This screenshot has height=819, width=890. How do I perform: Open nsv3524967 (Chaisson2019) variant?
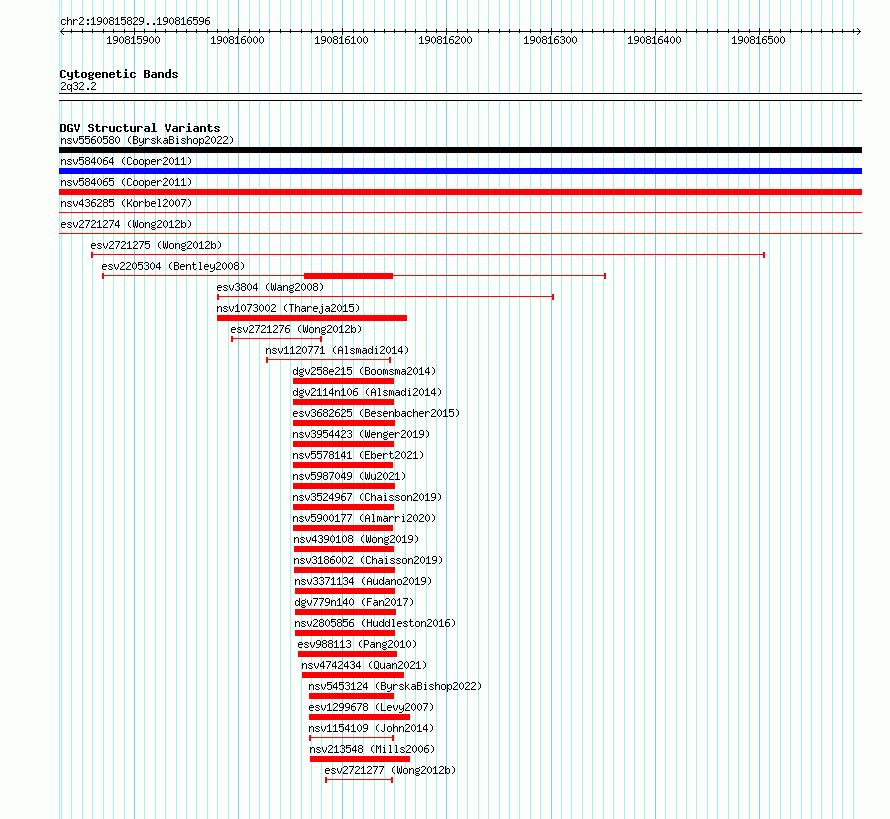pos(367,497)
